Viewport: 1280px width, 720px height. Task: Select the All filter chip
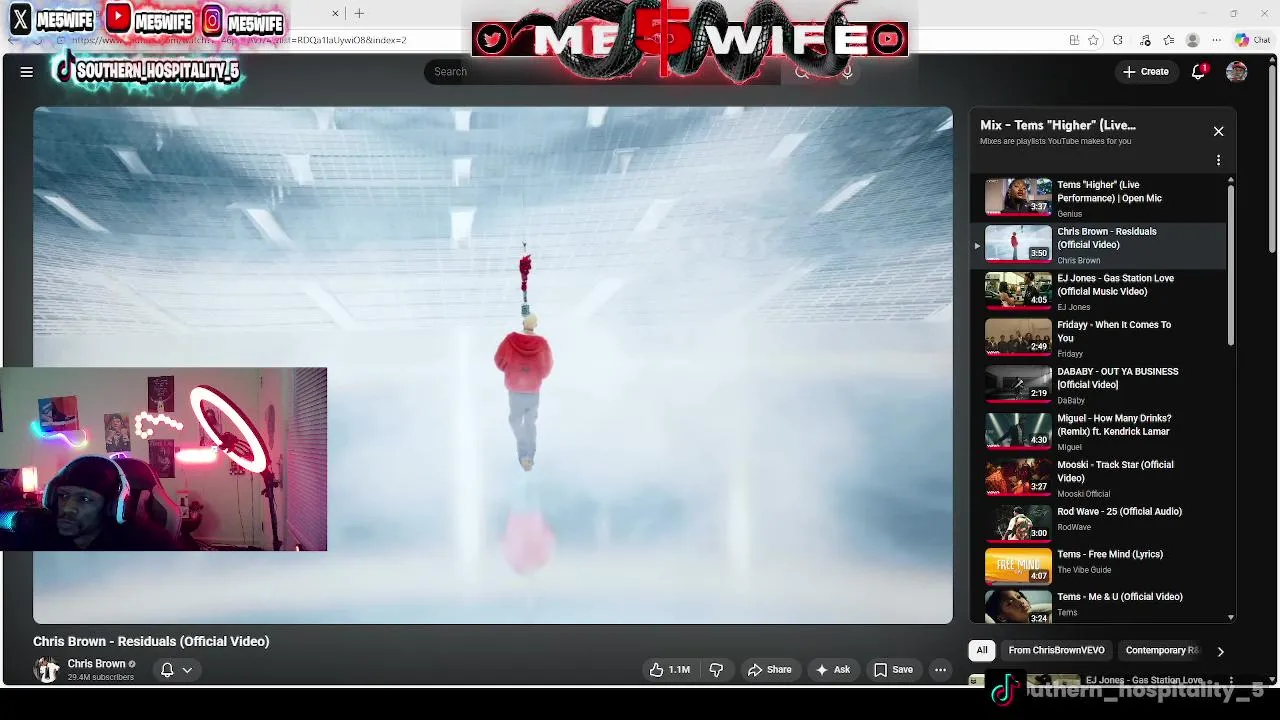pos(982,650)
